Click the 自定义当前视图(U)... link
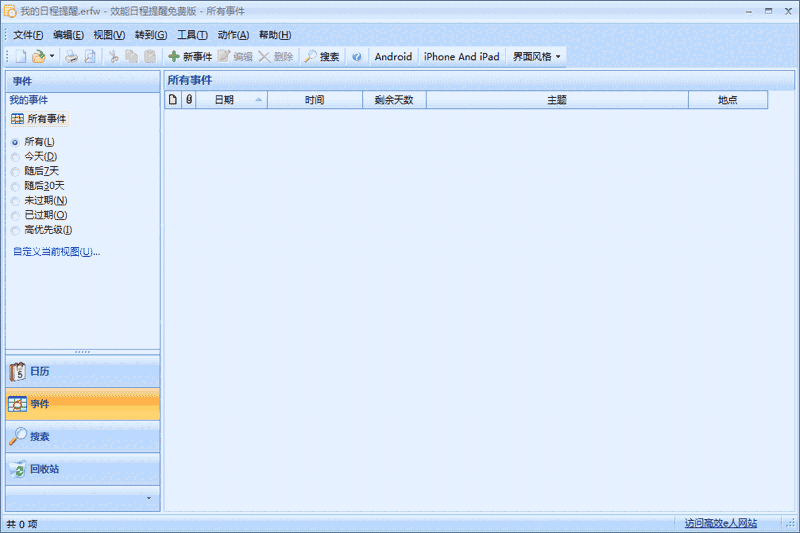Image resolution: width=800 pixels, height=533 pixels. click(57, 251)
